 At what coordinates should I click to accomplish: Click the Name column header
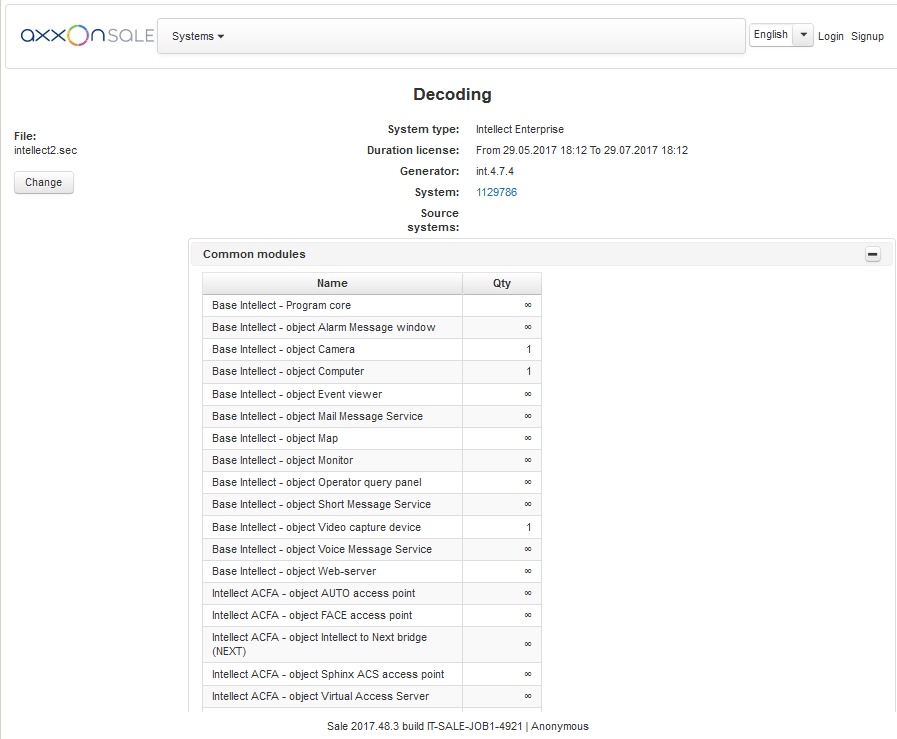pyautogui.click(x=332, y=283)
